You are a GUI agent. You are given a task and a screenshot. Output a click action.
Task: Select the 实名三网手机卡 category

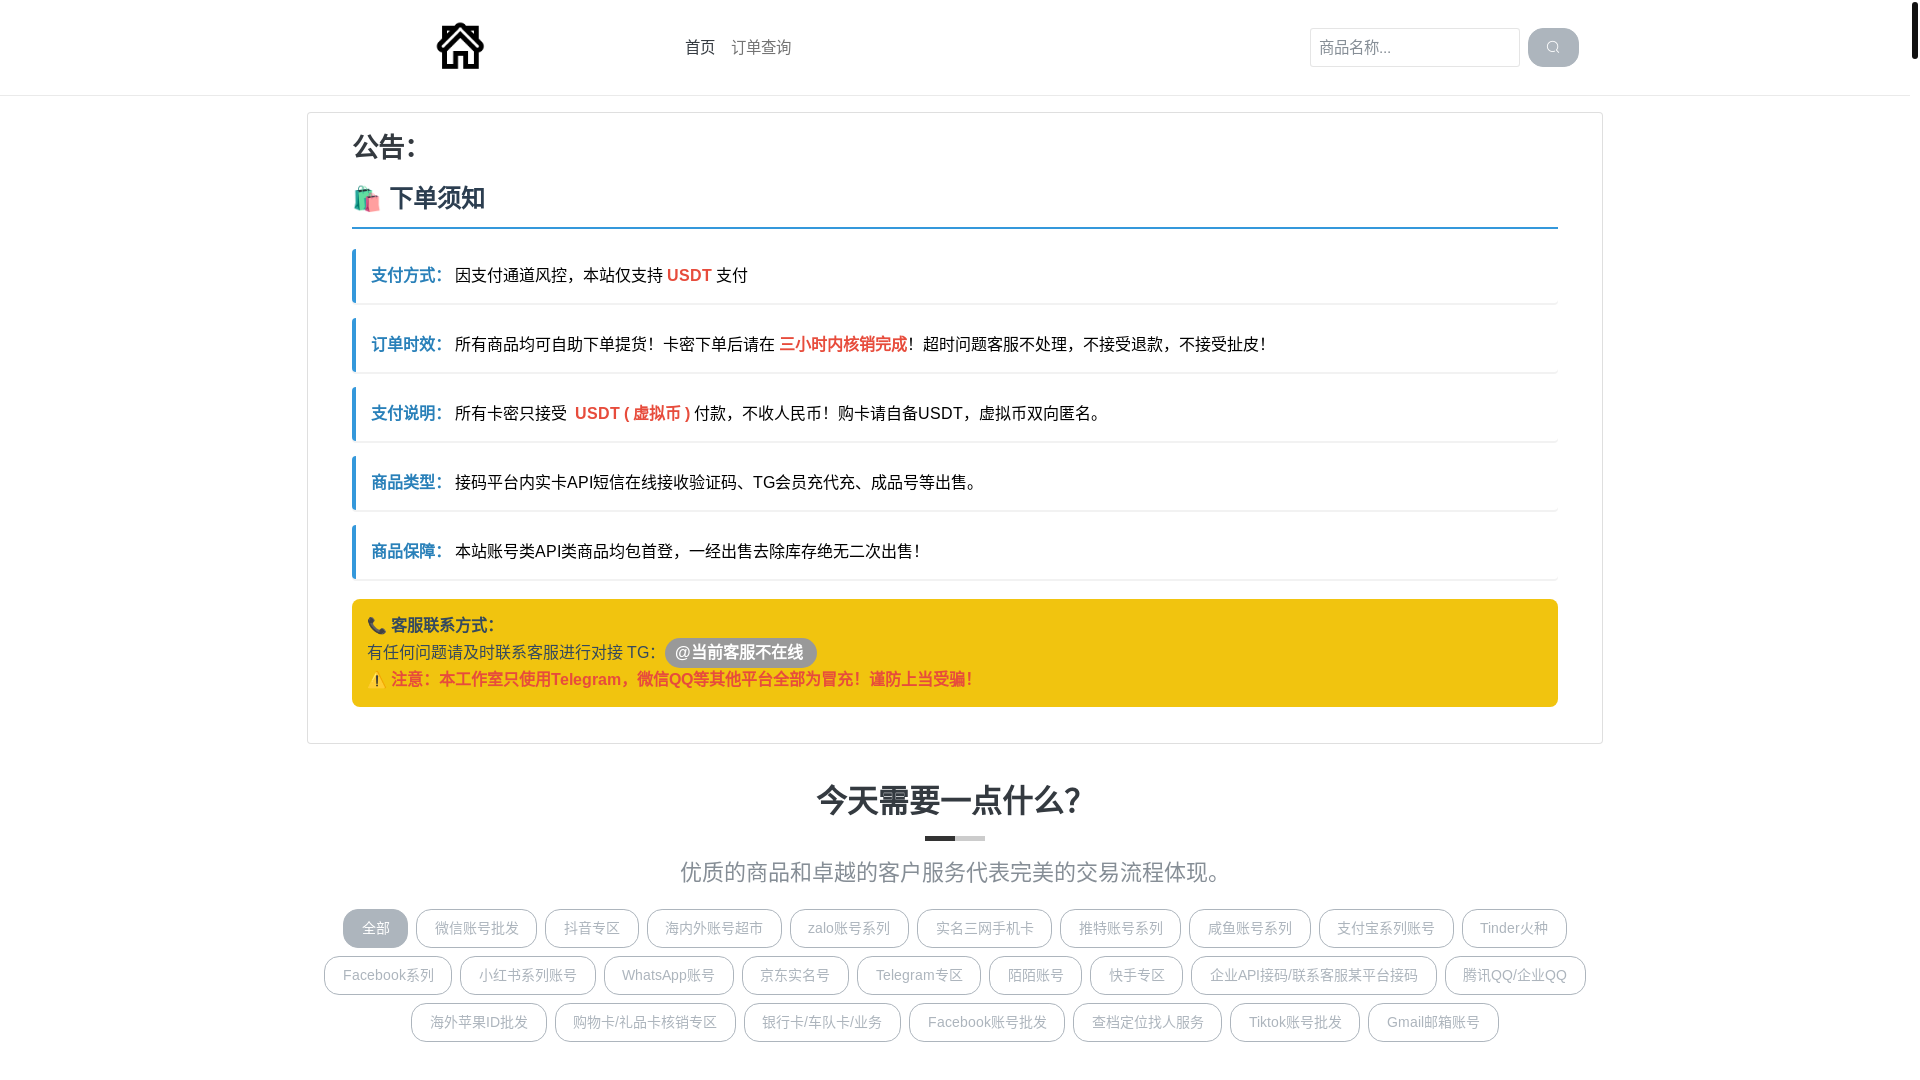(x=984, y=928)
